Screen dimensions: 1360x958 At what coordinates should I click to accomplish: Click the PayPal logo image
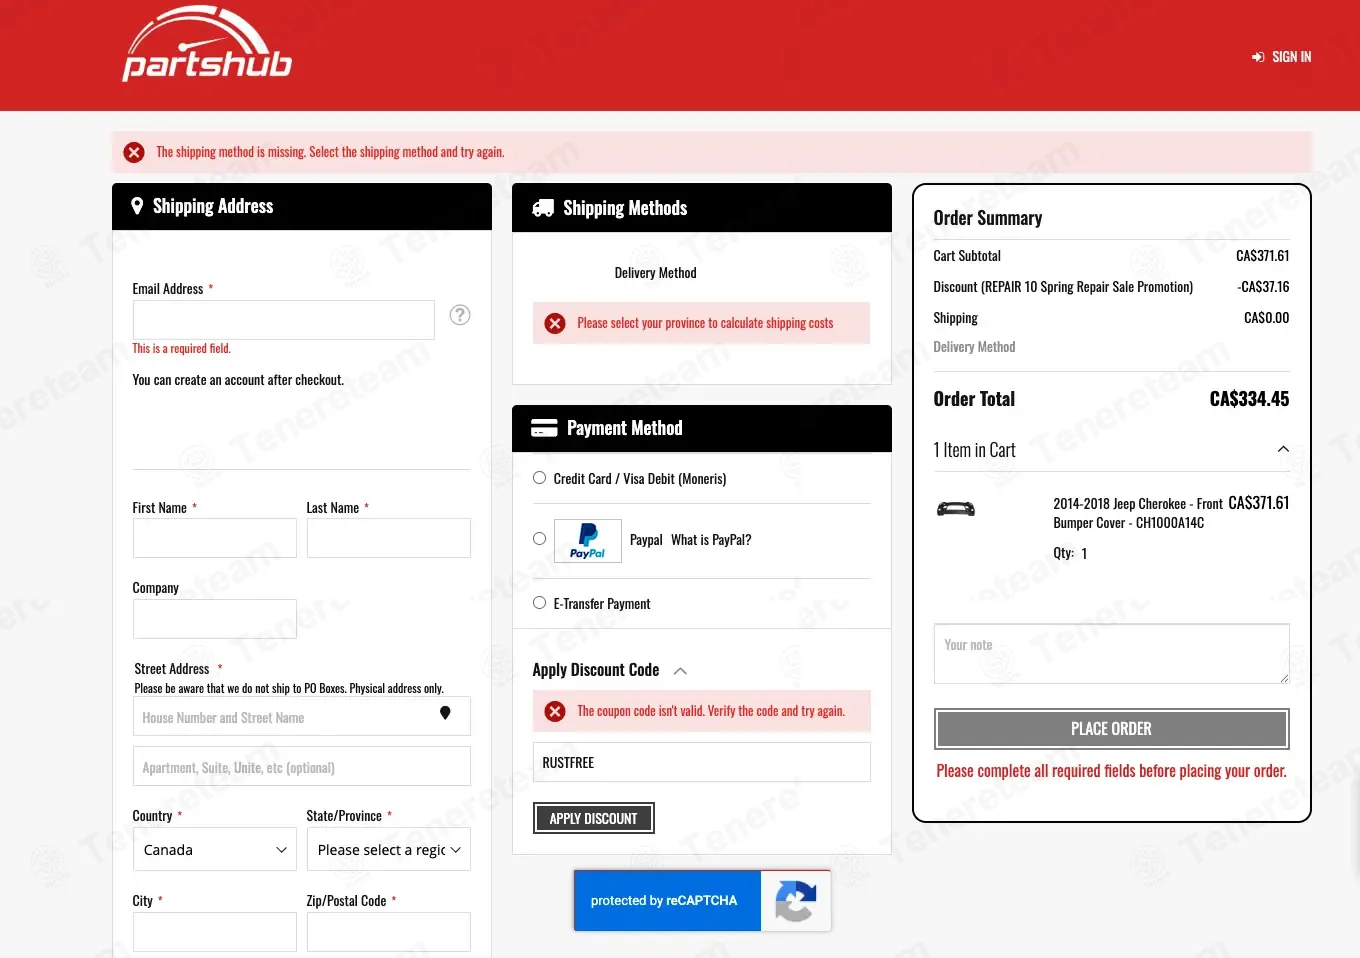click(x=588, y=541)
